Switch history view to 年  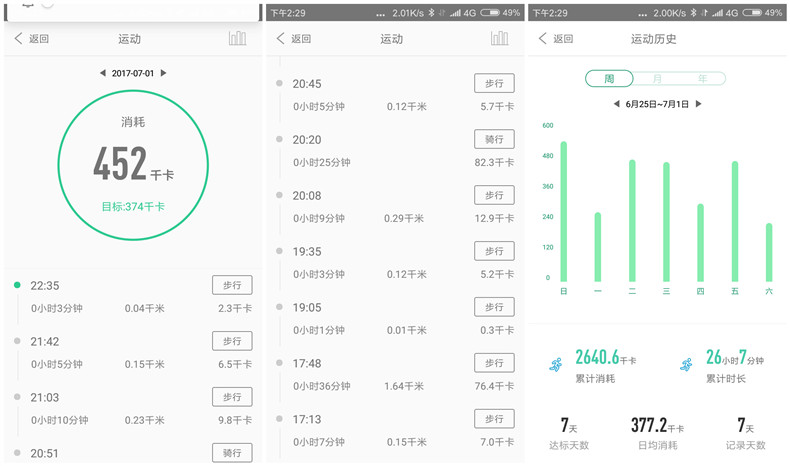[x=702, y=79]
